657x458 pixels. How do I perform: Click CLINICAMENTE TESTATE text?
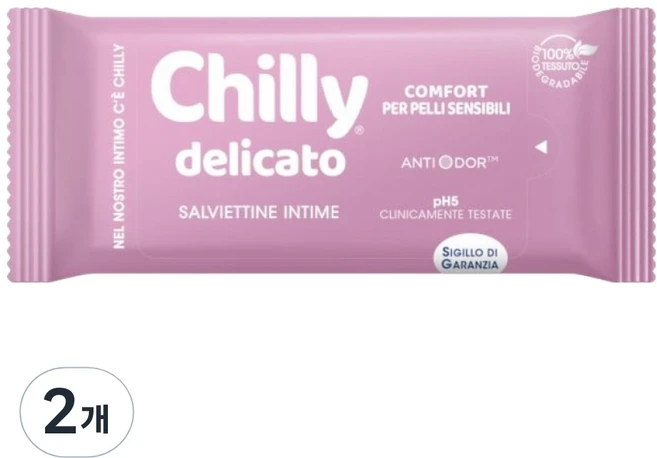click(x=445, y=215)
